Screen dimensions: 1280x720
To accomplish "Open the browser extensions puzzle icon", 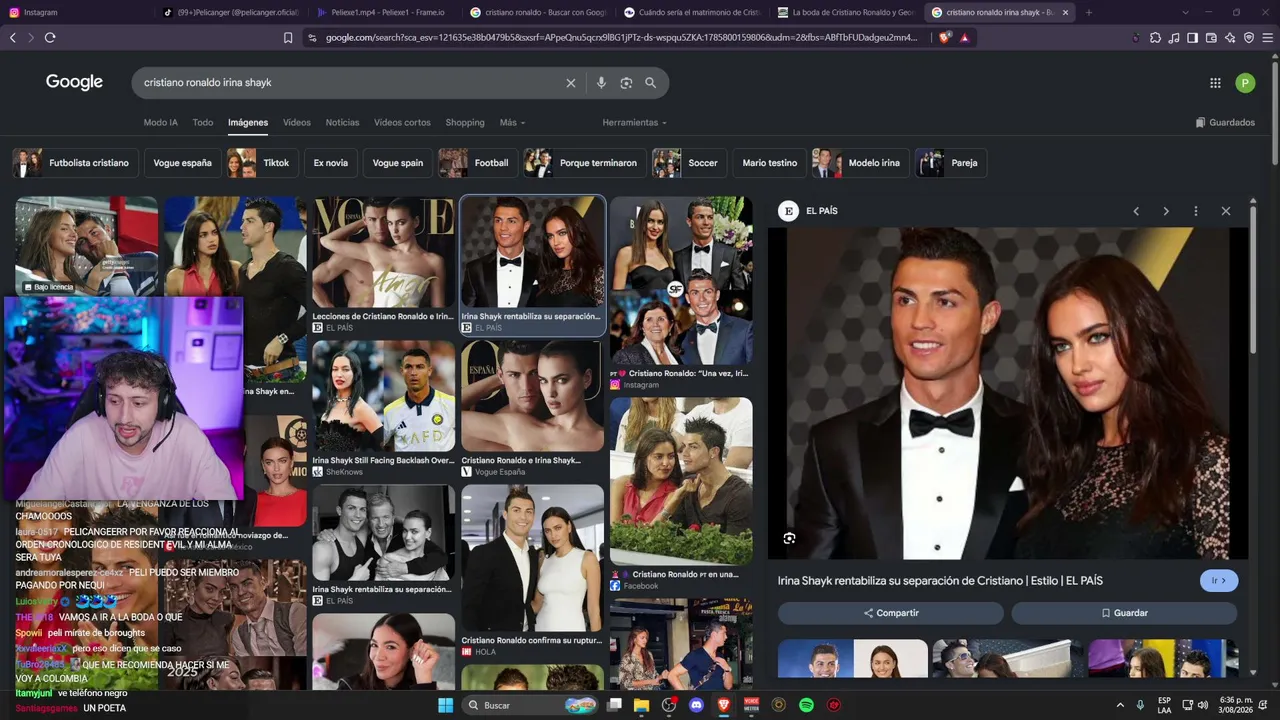I will tap(1155, 38).
